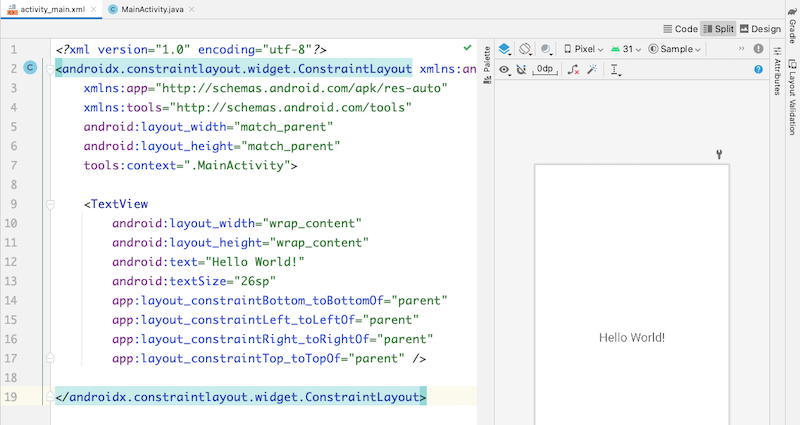Select the Hello World! text in preview

(x=632, y=337)
